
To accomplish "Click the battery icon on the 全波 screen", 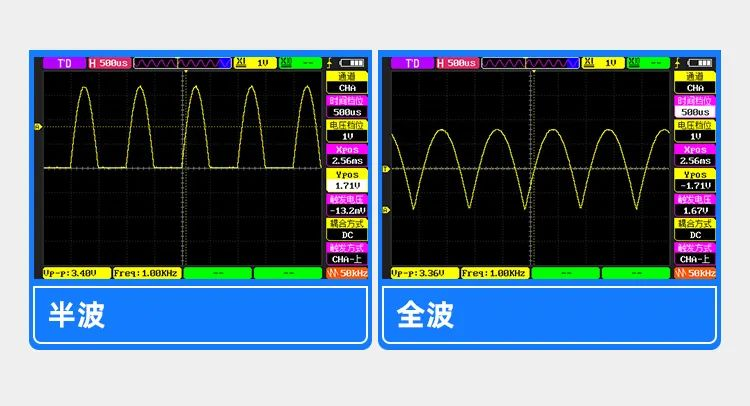I will 700,63.
